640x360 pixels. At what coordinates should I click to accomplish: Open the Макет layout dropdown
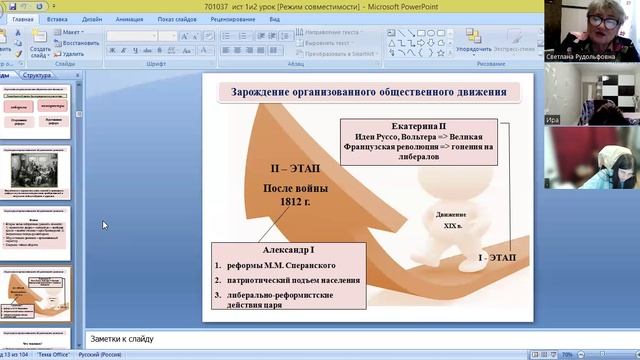[69, 32]
